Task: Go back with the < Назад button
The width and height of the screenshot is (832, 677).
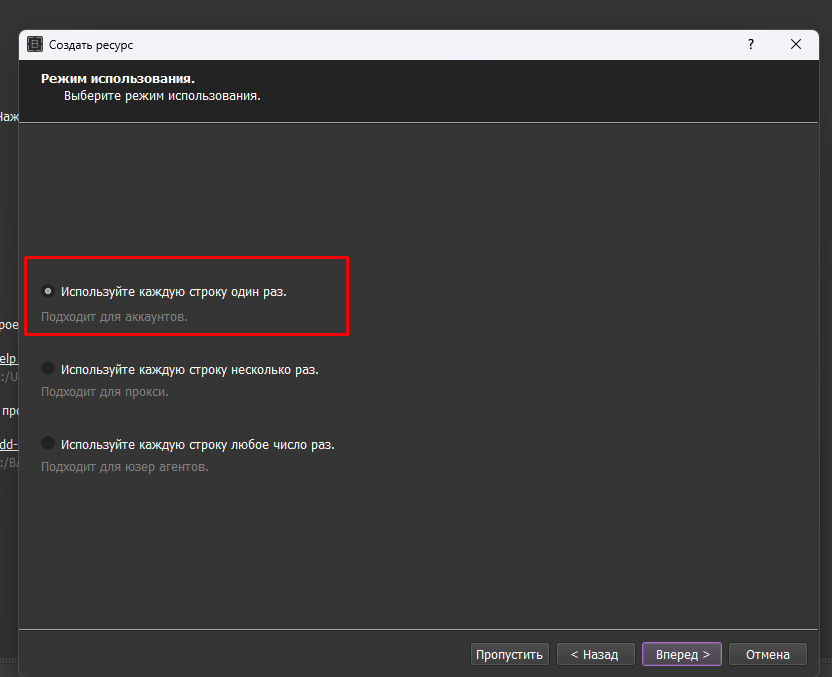Action: tap(594, 654)
